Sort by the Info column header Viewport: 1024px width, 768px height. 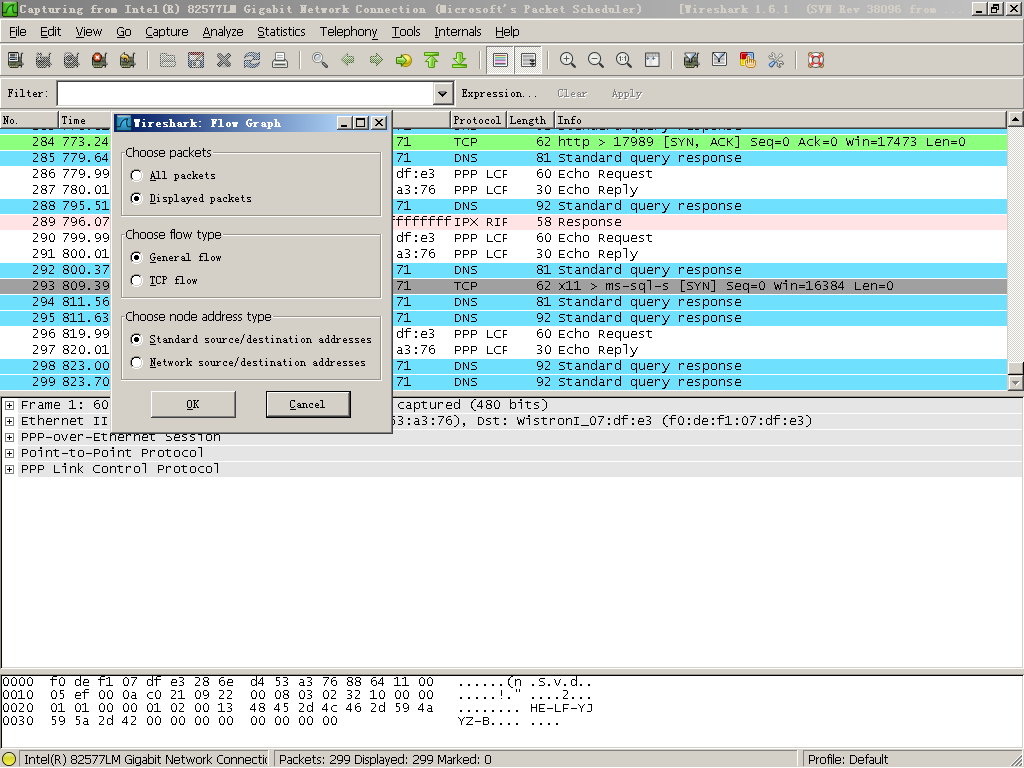(780, 120)
